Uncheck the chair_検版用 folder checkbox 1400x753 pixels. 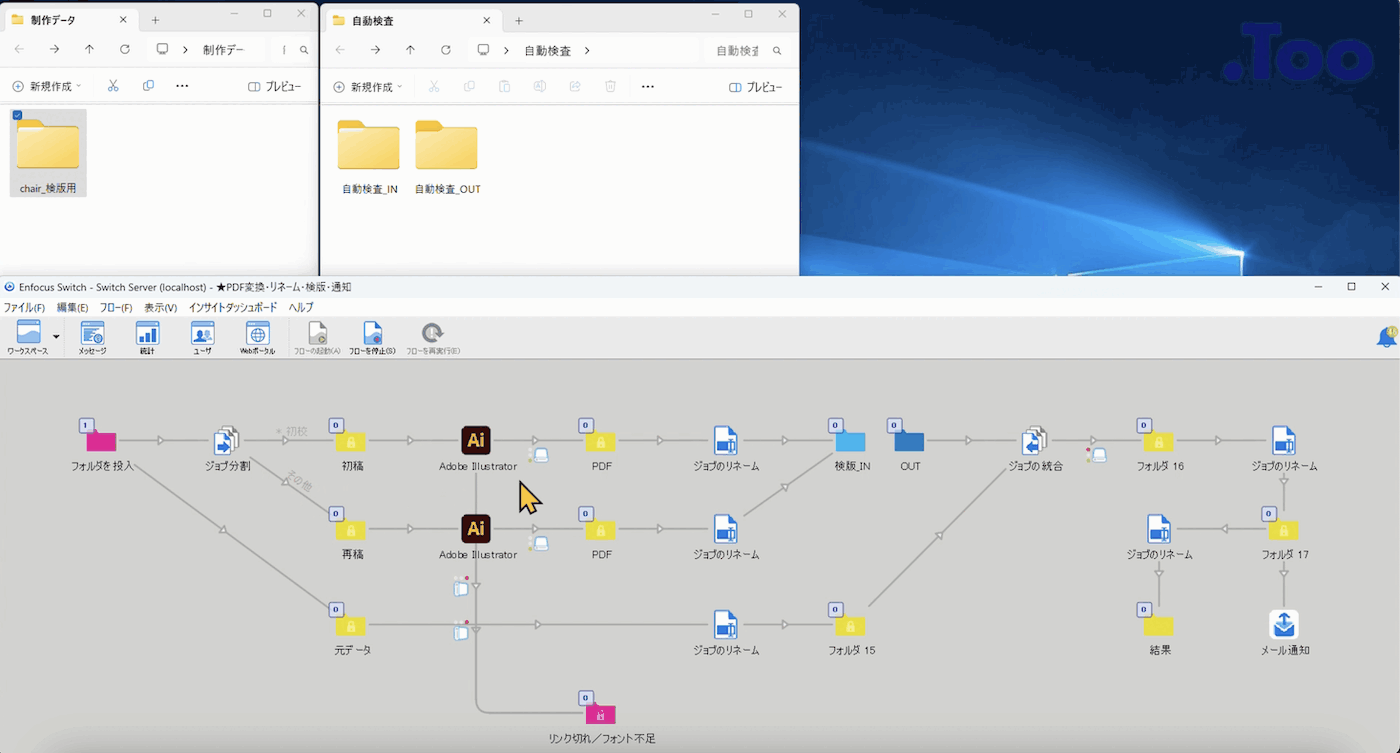click(18, 116)
